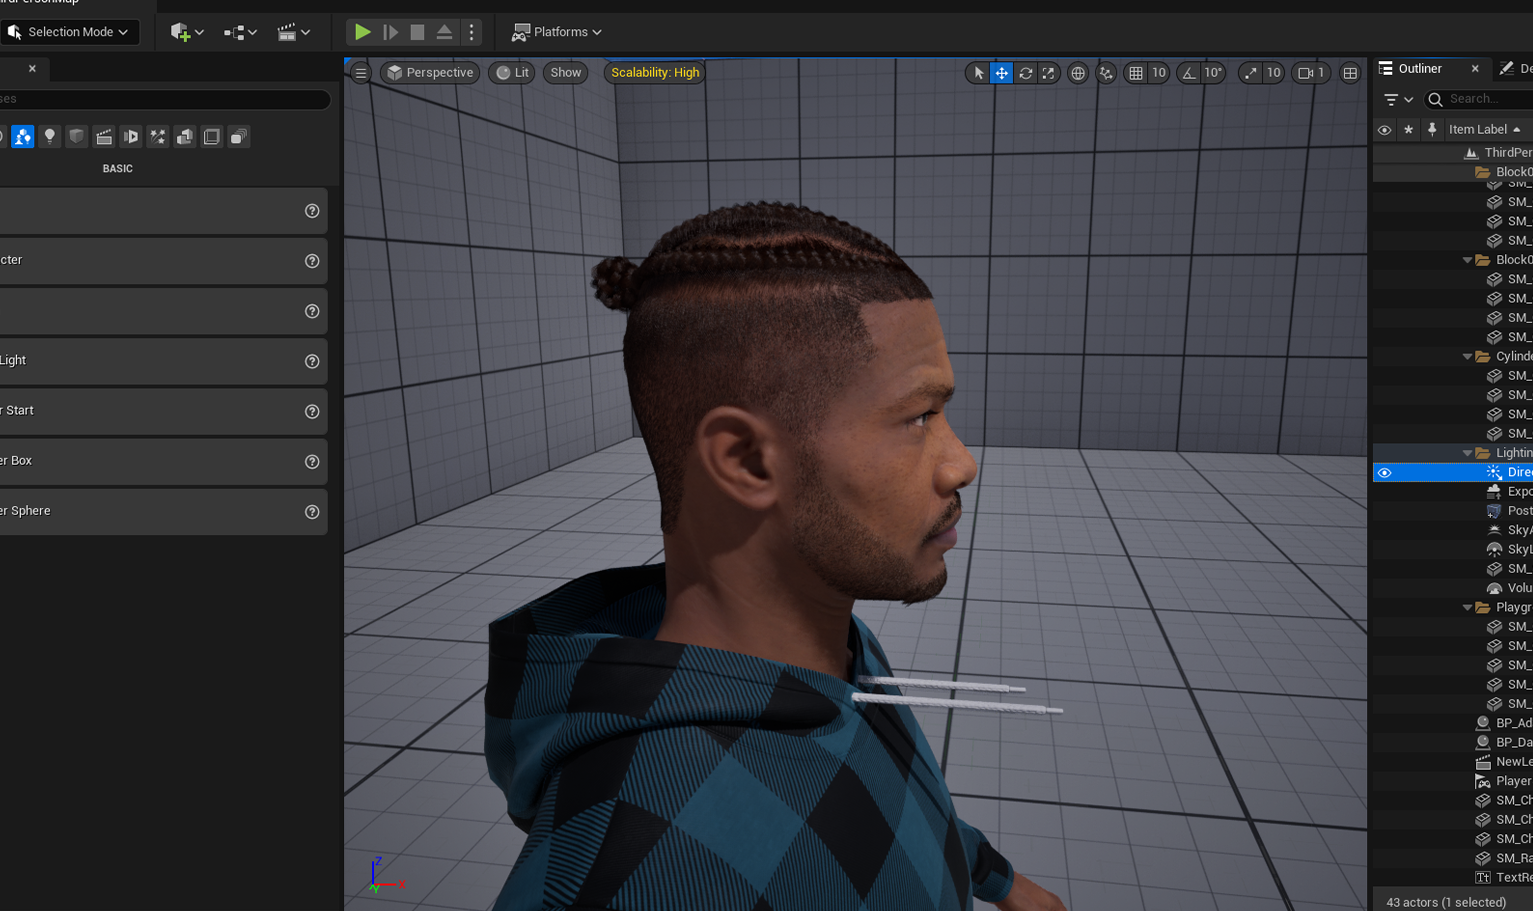This screenshot has width=1533, height=911.
Task: Activate the Scale gizmo tool
Action: point(1048,73)
